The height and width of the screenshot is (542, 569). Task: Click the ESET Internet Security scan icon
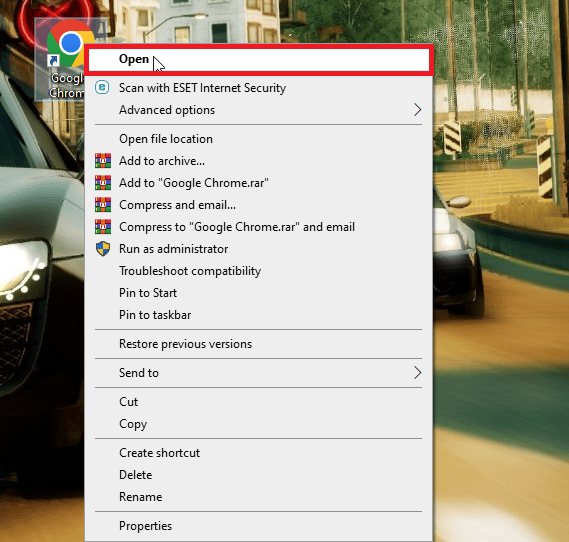coord(102,87)
